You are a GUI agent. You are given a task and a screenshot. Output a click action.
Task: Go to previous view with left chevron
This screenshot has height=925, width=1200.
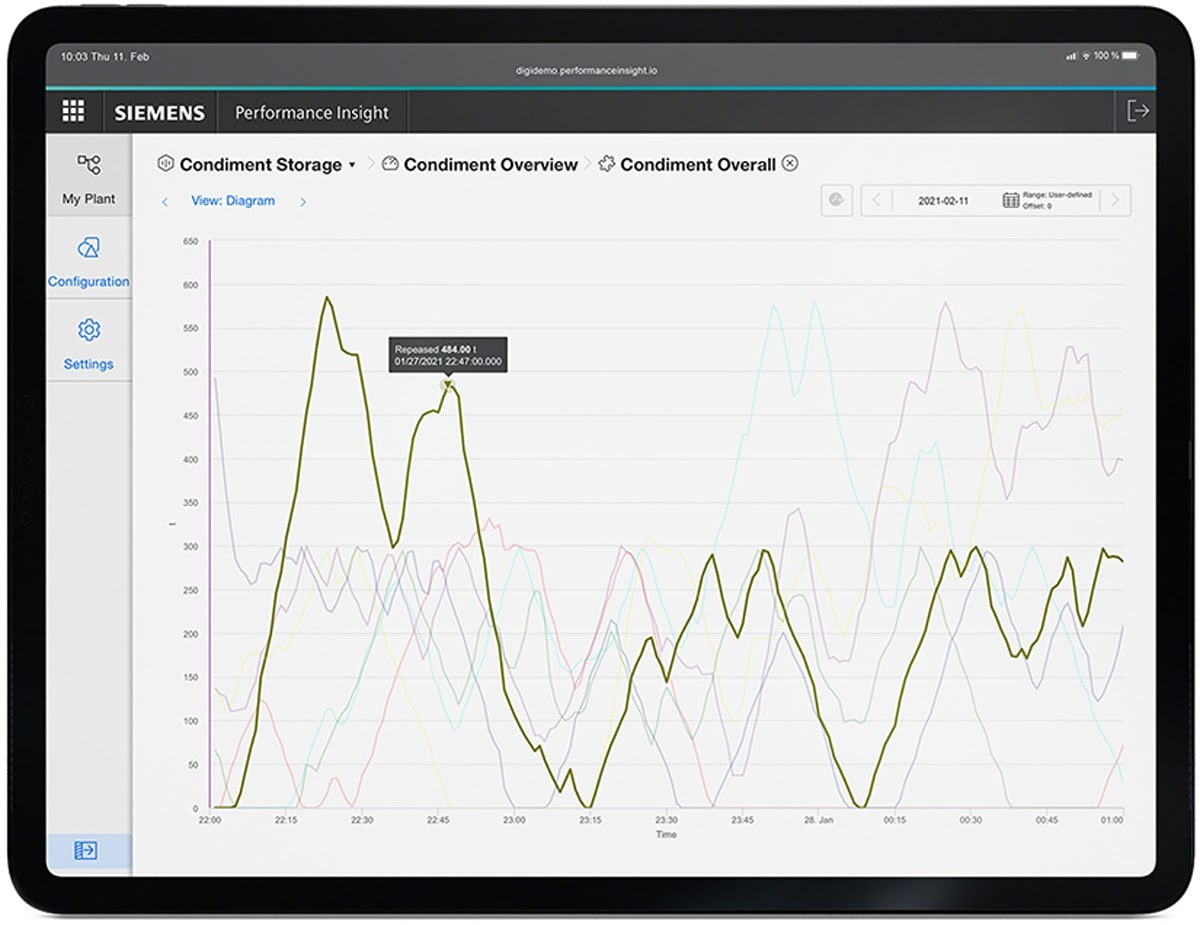point(165,202)
